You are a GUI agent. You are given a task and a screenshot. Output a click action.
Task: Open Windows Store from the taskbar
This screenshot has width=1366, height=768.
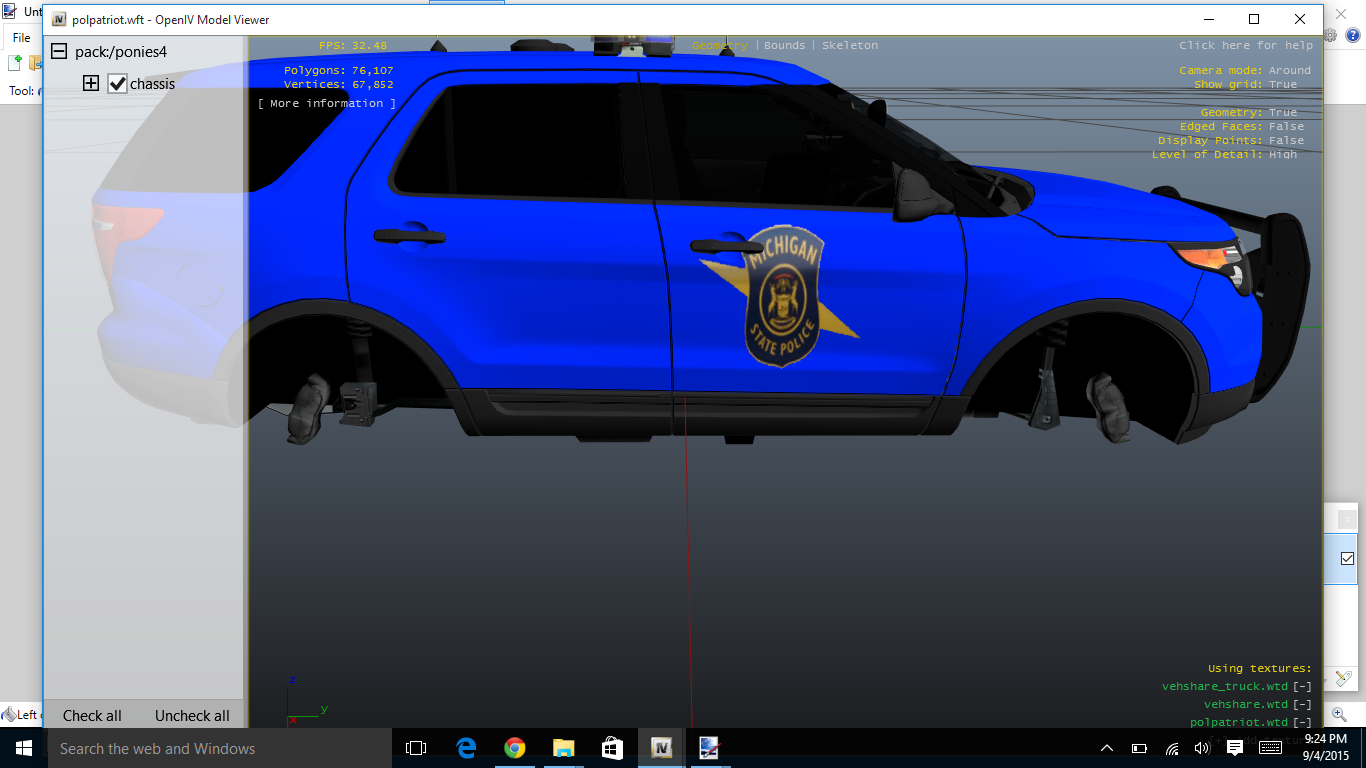pyautogui.click(x=612, y=748)
